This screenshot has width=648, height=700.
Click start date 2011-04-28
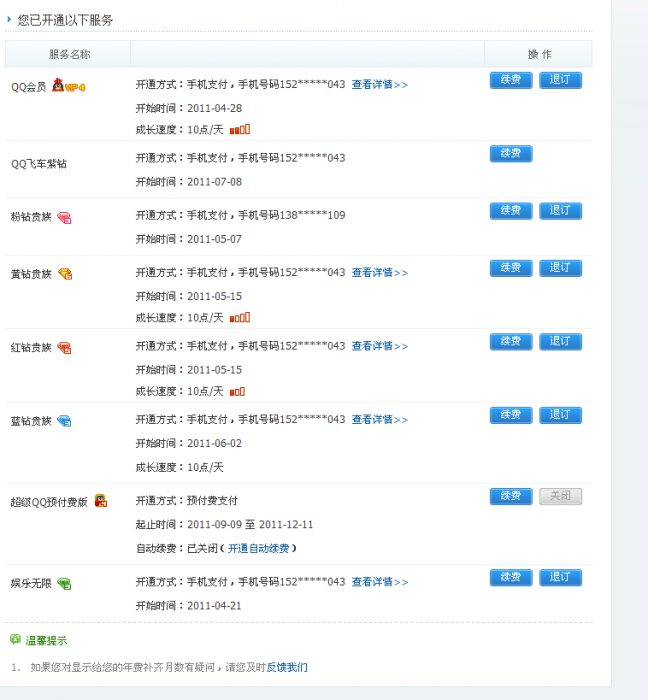214,108
